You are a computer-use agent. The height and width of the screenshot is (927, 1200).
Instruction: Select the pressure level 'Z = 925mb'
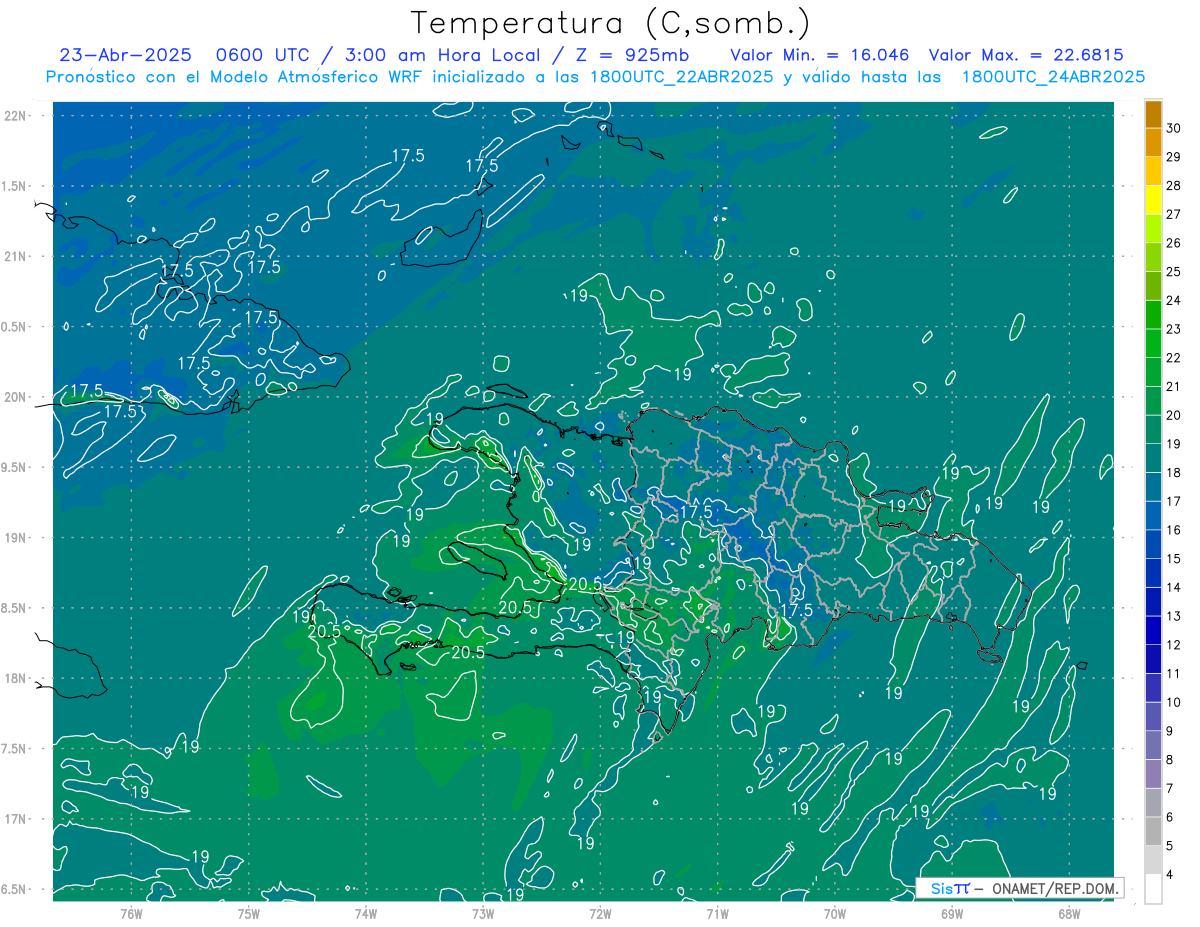click(632, 55)
